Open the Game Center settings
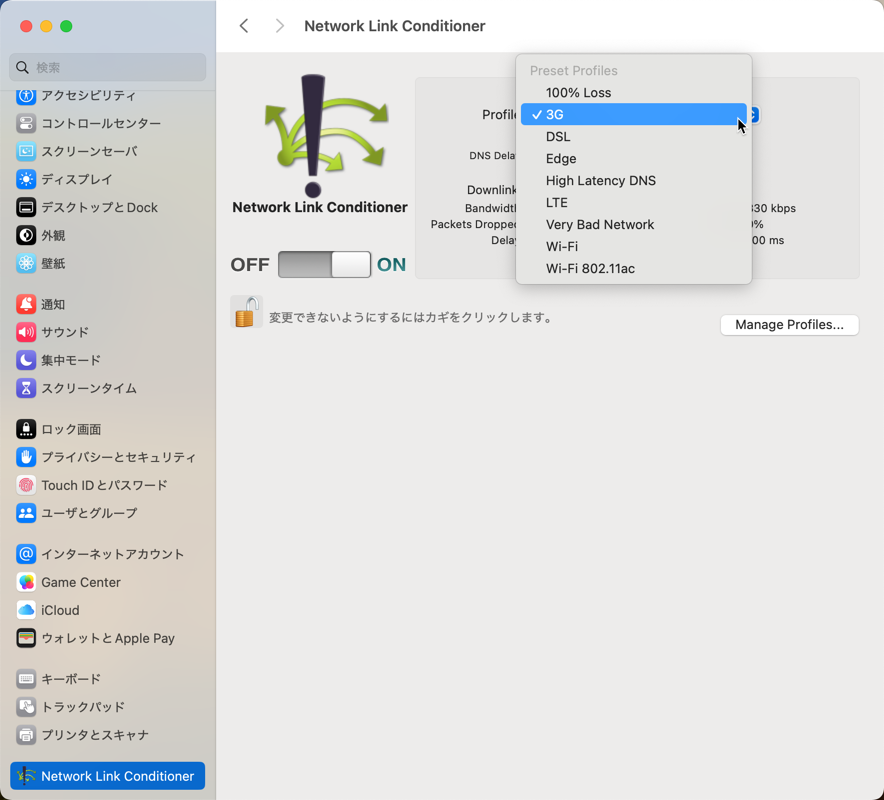This screenshot has width=884, height=800. (107, 582)
